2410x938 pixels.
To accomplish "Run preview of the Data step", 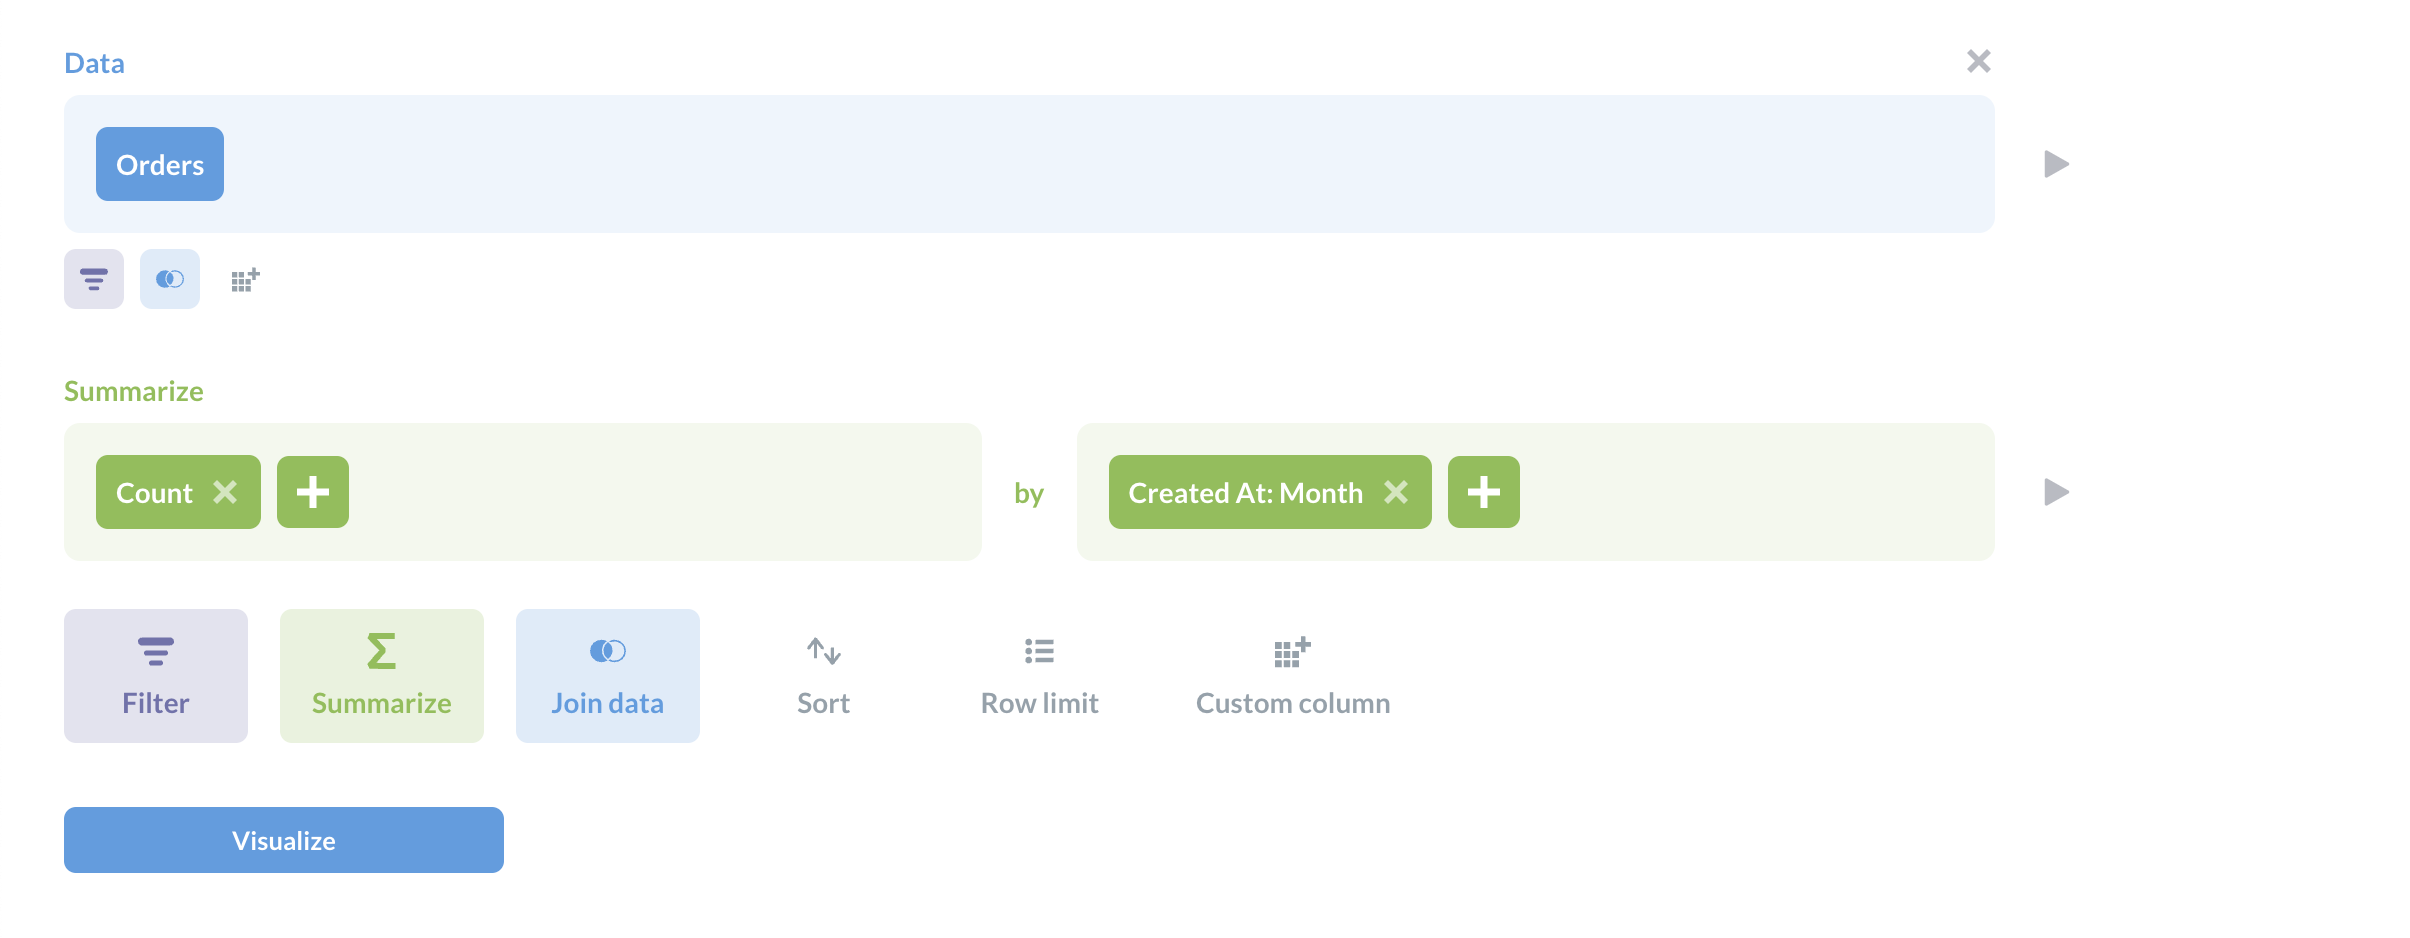I will click(2055, 164).
